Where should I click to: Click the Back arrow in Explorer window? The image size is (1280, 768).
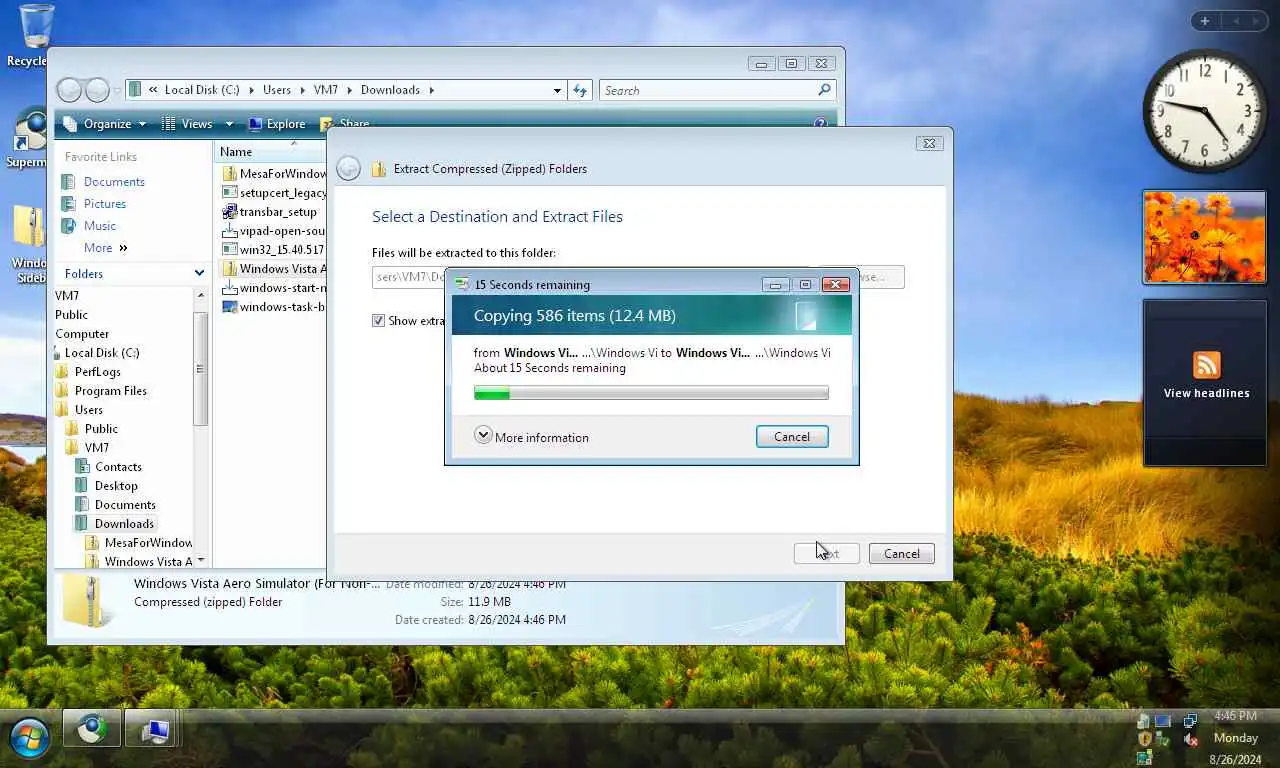pyautogui.click(x=69, y=90)
